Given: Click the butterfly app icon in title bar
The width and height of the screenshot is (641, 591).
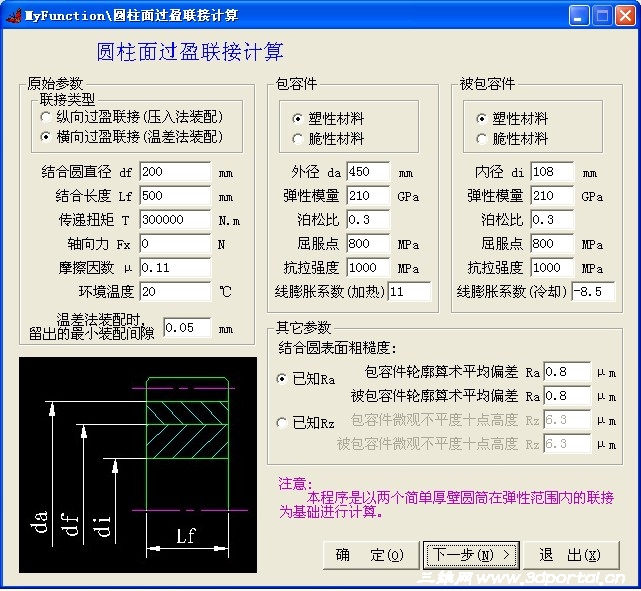Looking at the screenshot, I should pos(13,16).
